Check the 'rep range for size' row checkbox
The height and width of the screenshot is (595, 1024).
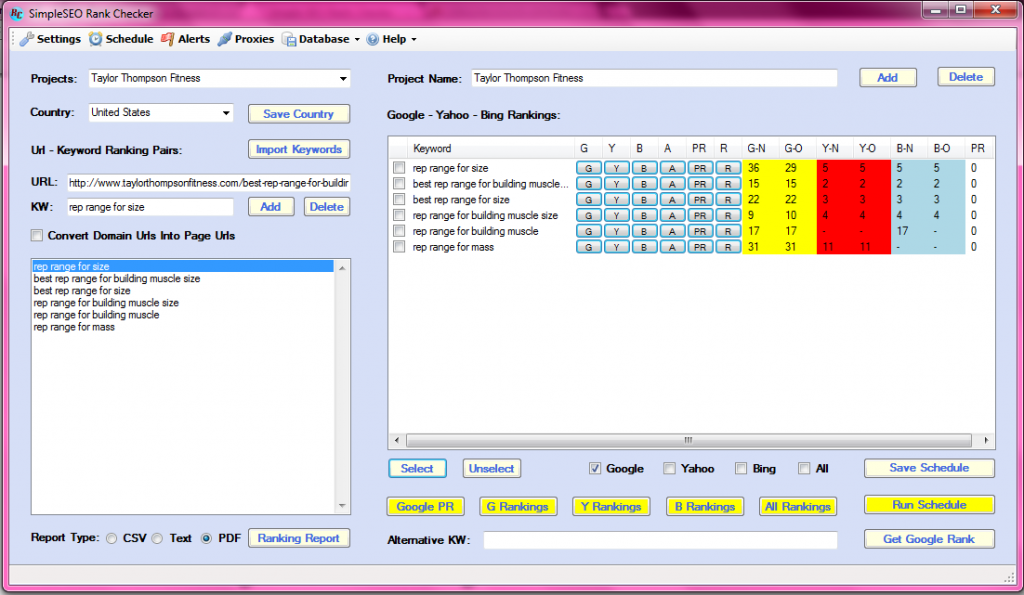[x=399, y=168]
